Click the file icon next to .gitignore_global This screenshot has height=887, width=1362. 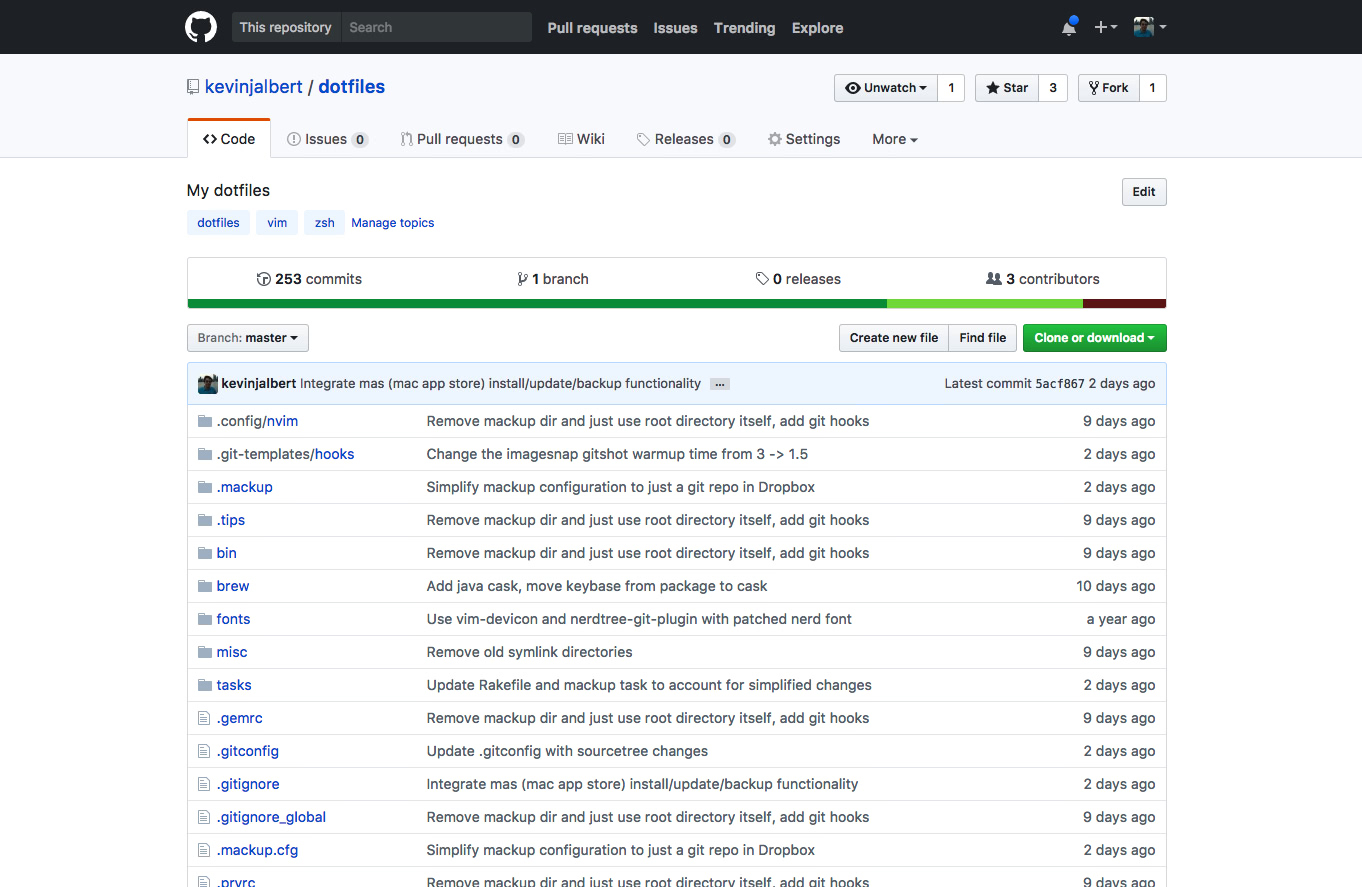(204, 817)
